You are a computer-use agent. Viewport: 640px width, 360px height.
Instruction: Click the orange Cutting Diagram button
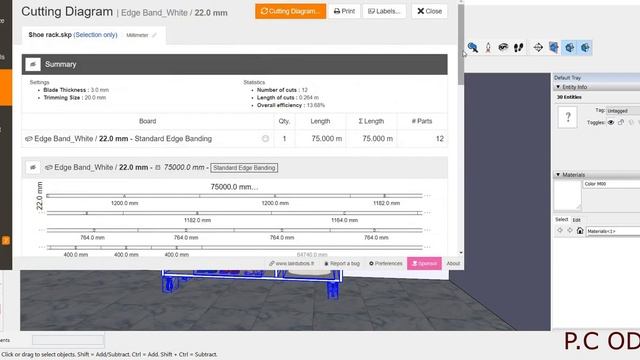click(291, 11)
